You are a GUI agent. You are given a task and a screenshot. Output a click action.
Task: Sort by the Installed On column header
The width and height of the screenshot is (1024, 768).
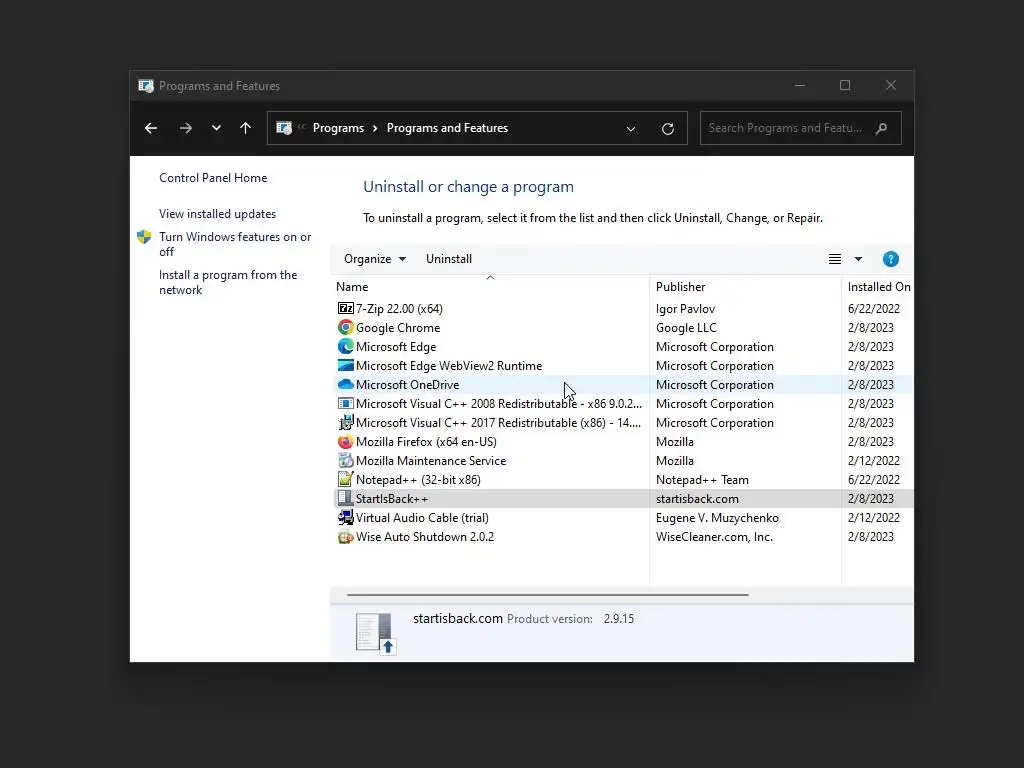pyautogui.click(x=878, y=287)
